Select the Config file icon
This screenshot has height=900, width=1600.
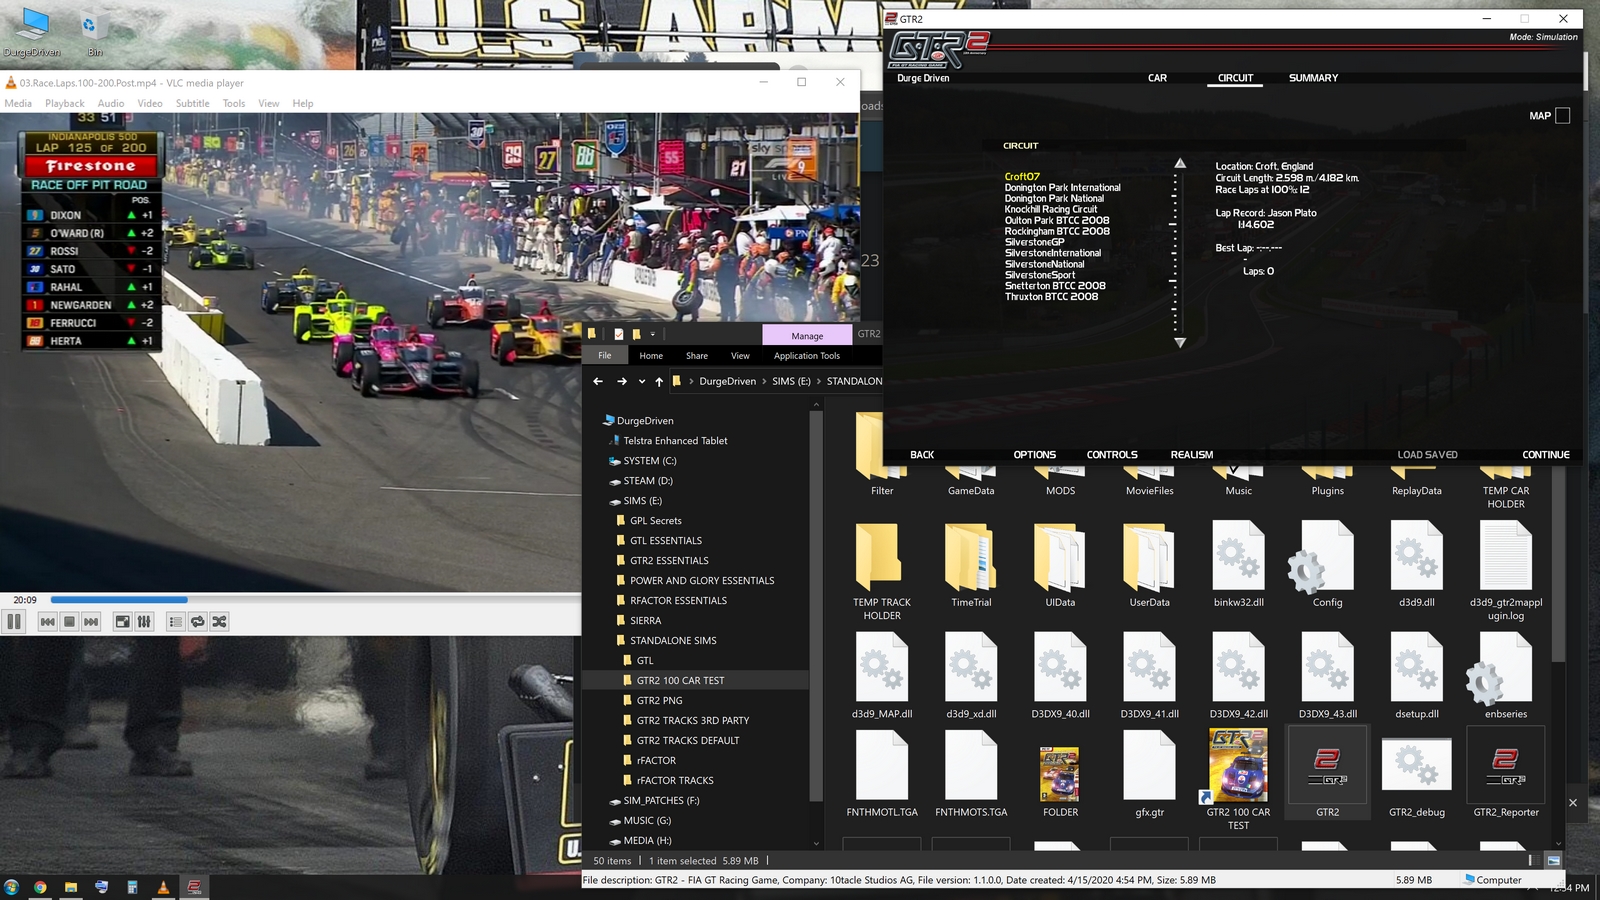pyautogui.click(x=1327, y=566)
